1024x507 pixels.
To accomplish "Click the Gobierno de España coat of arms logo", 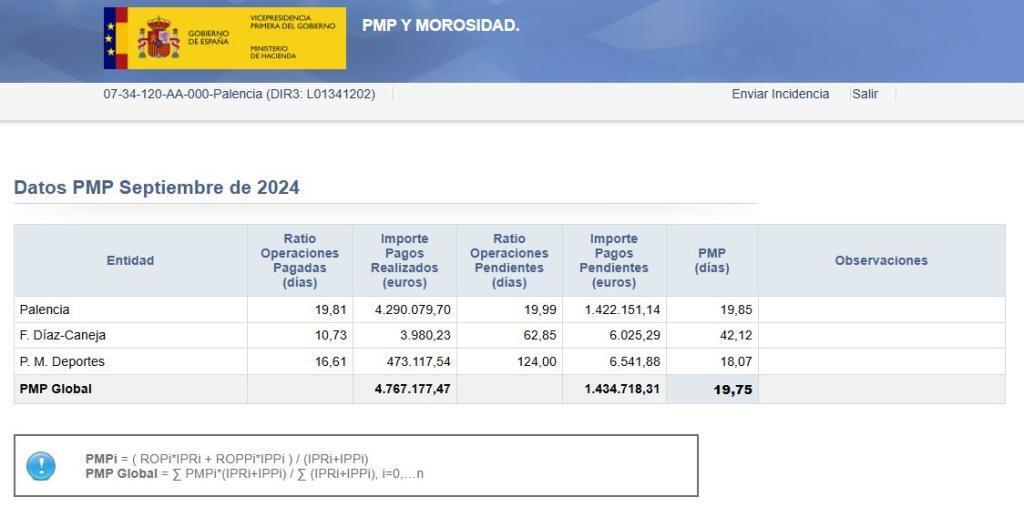I will [x=158, y=38].
